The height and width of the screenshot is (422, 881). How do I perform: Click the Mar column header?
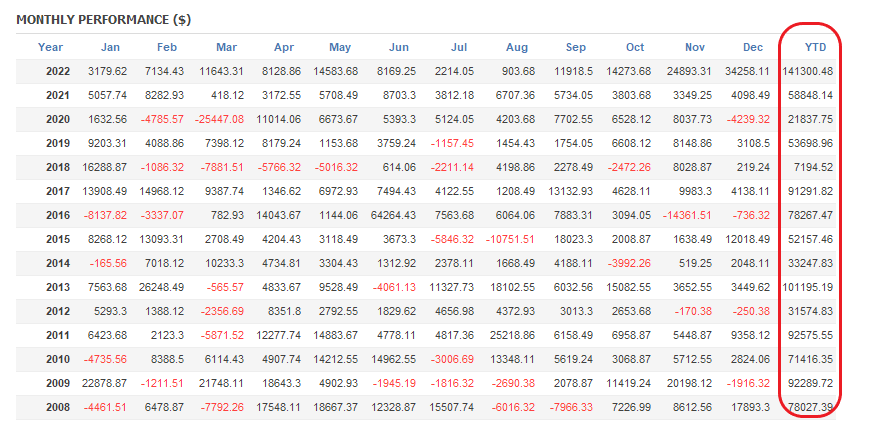tap(226, 47)
